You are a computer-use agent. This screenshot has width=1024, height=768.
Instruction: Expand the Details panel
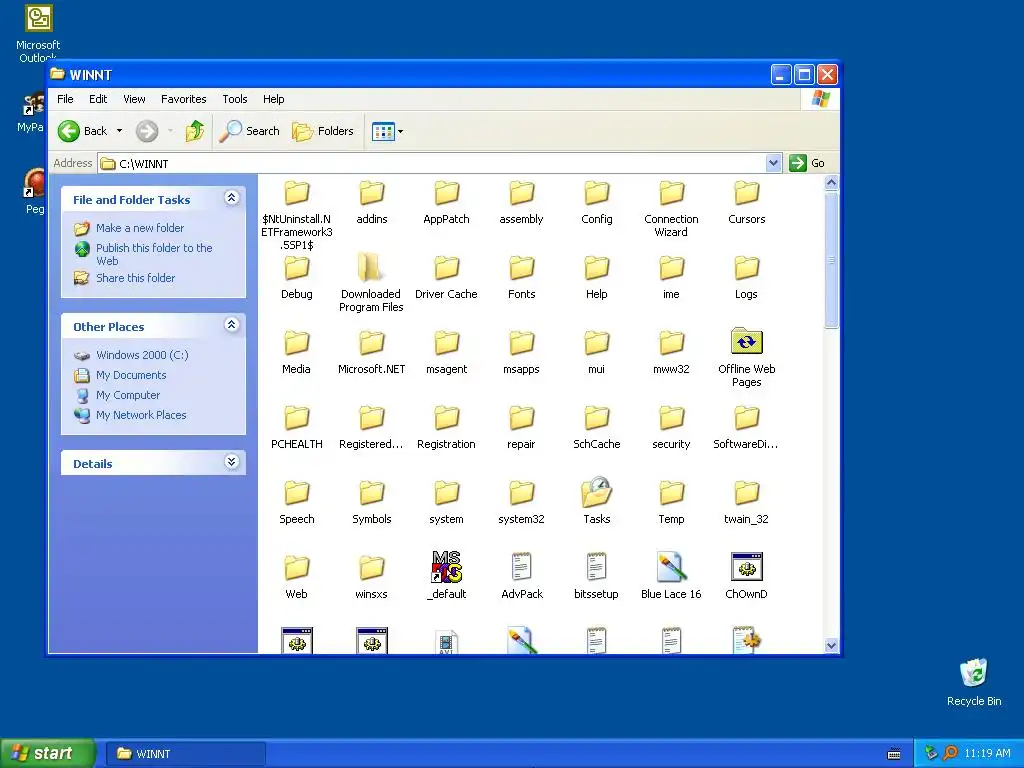coord(231,462)
